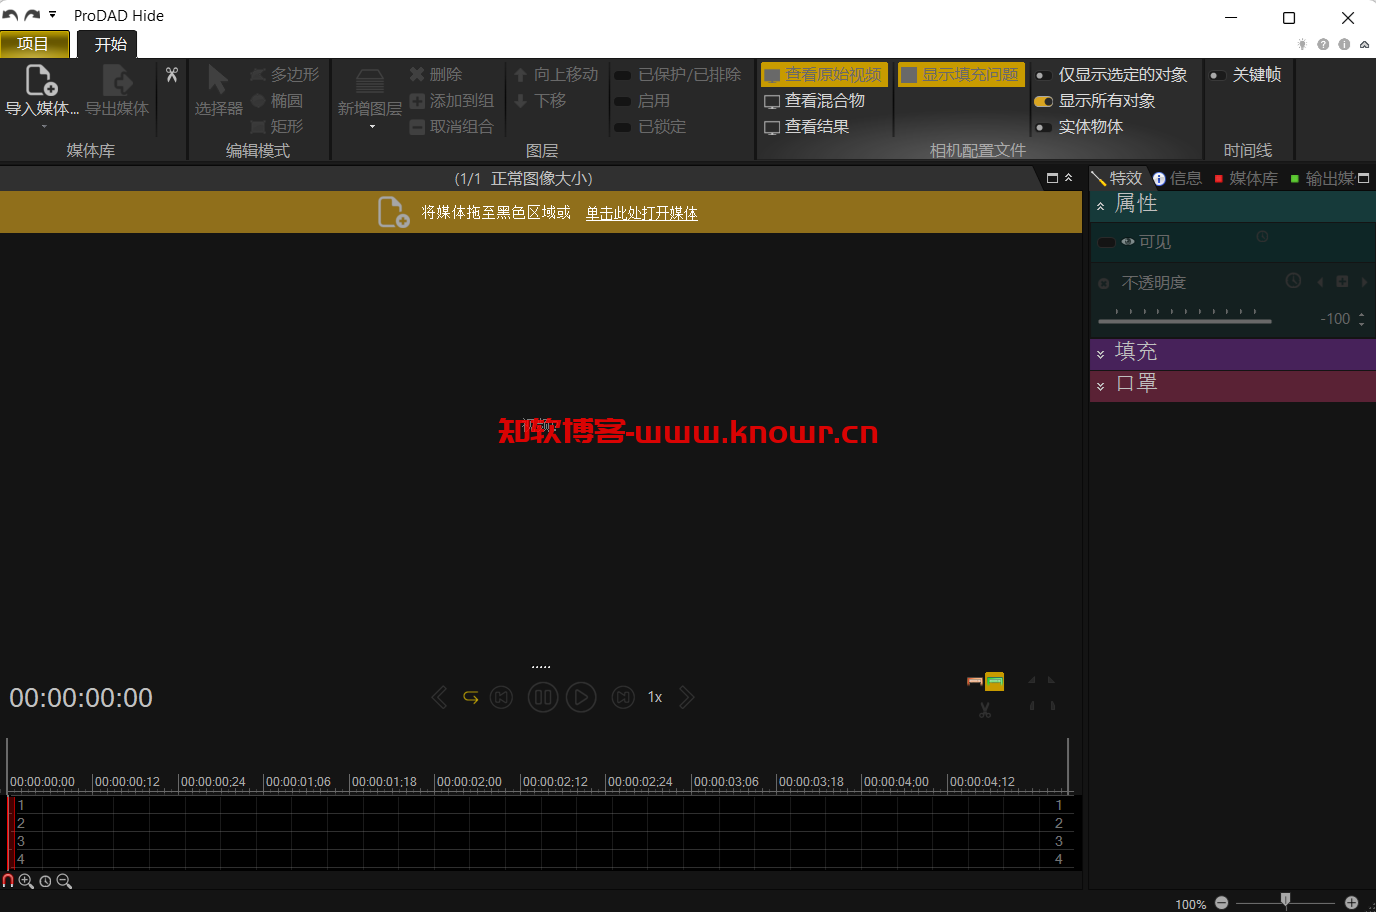Open the 输出媒体 output media tab
Screen dimensions: 1376x912
(1323, 178)
